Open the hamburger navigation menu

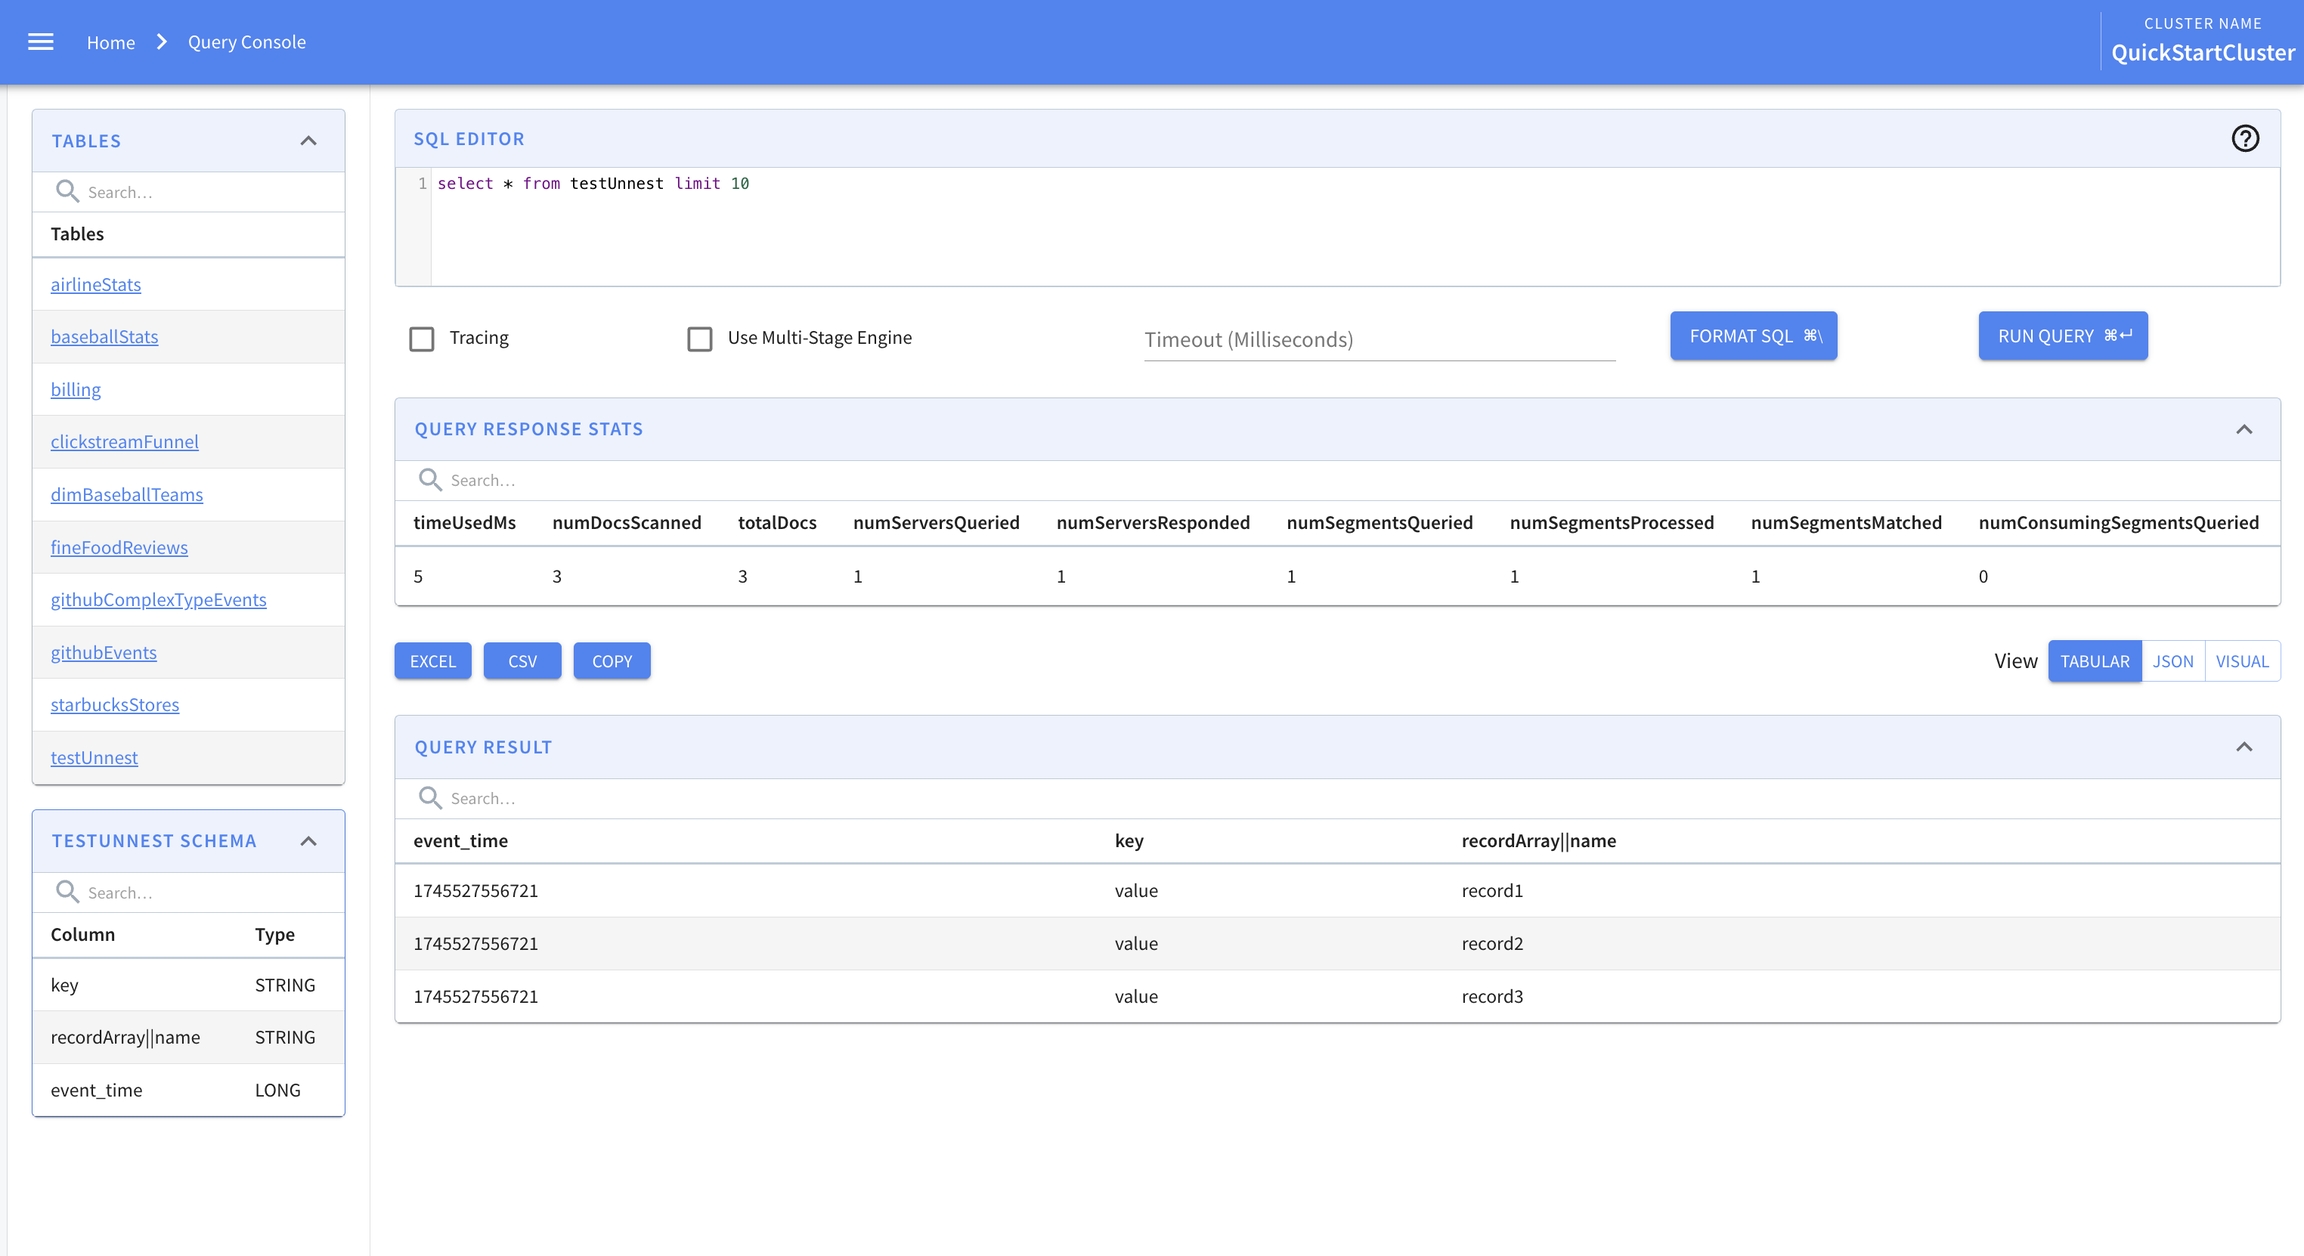41,42
